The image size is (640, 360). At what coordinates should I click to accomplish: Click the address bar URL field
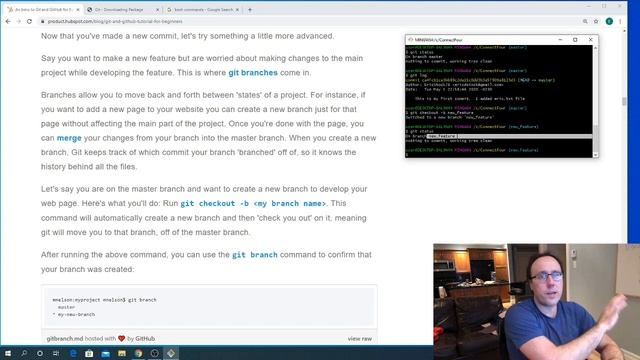pyautogui.click(x=310, y=21)
